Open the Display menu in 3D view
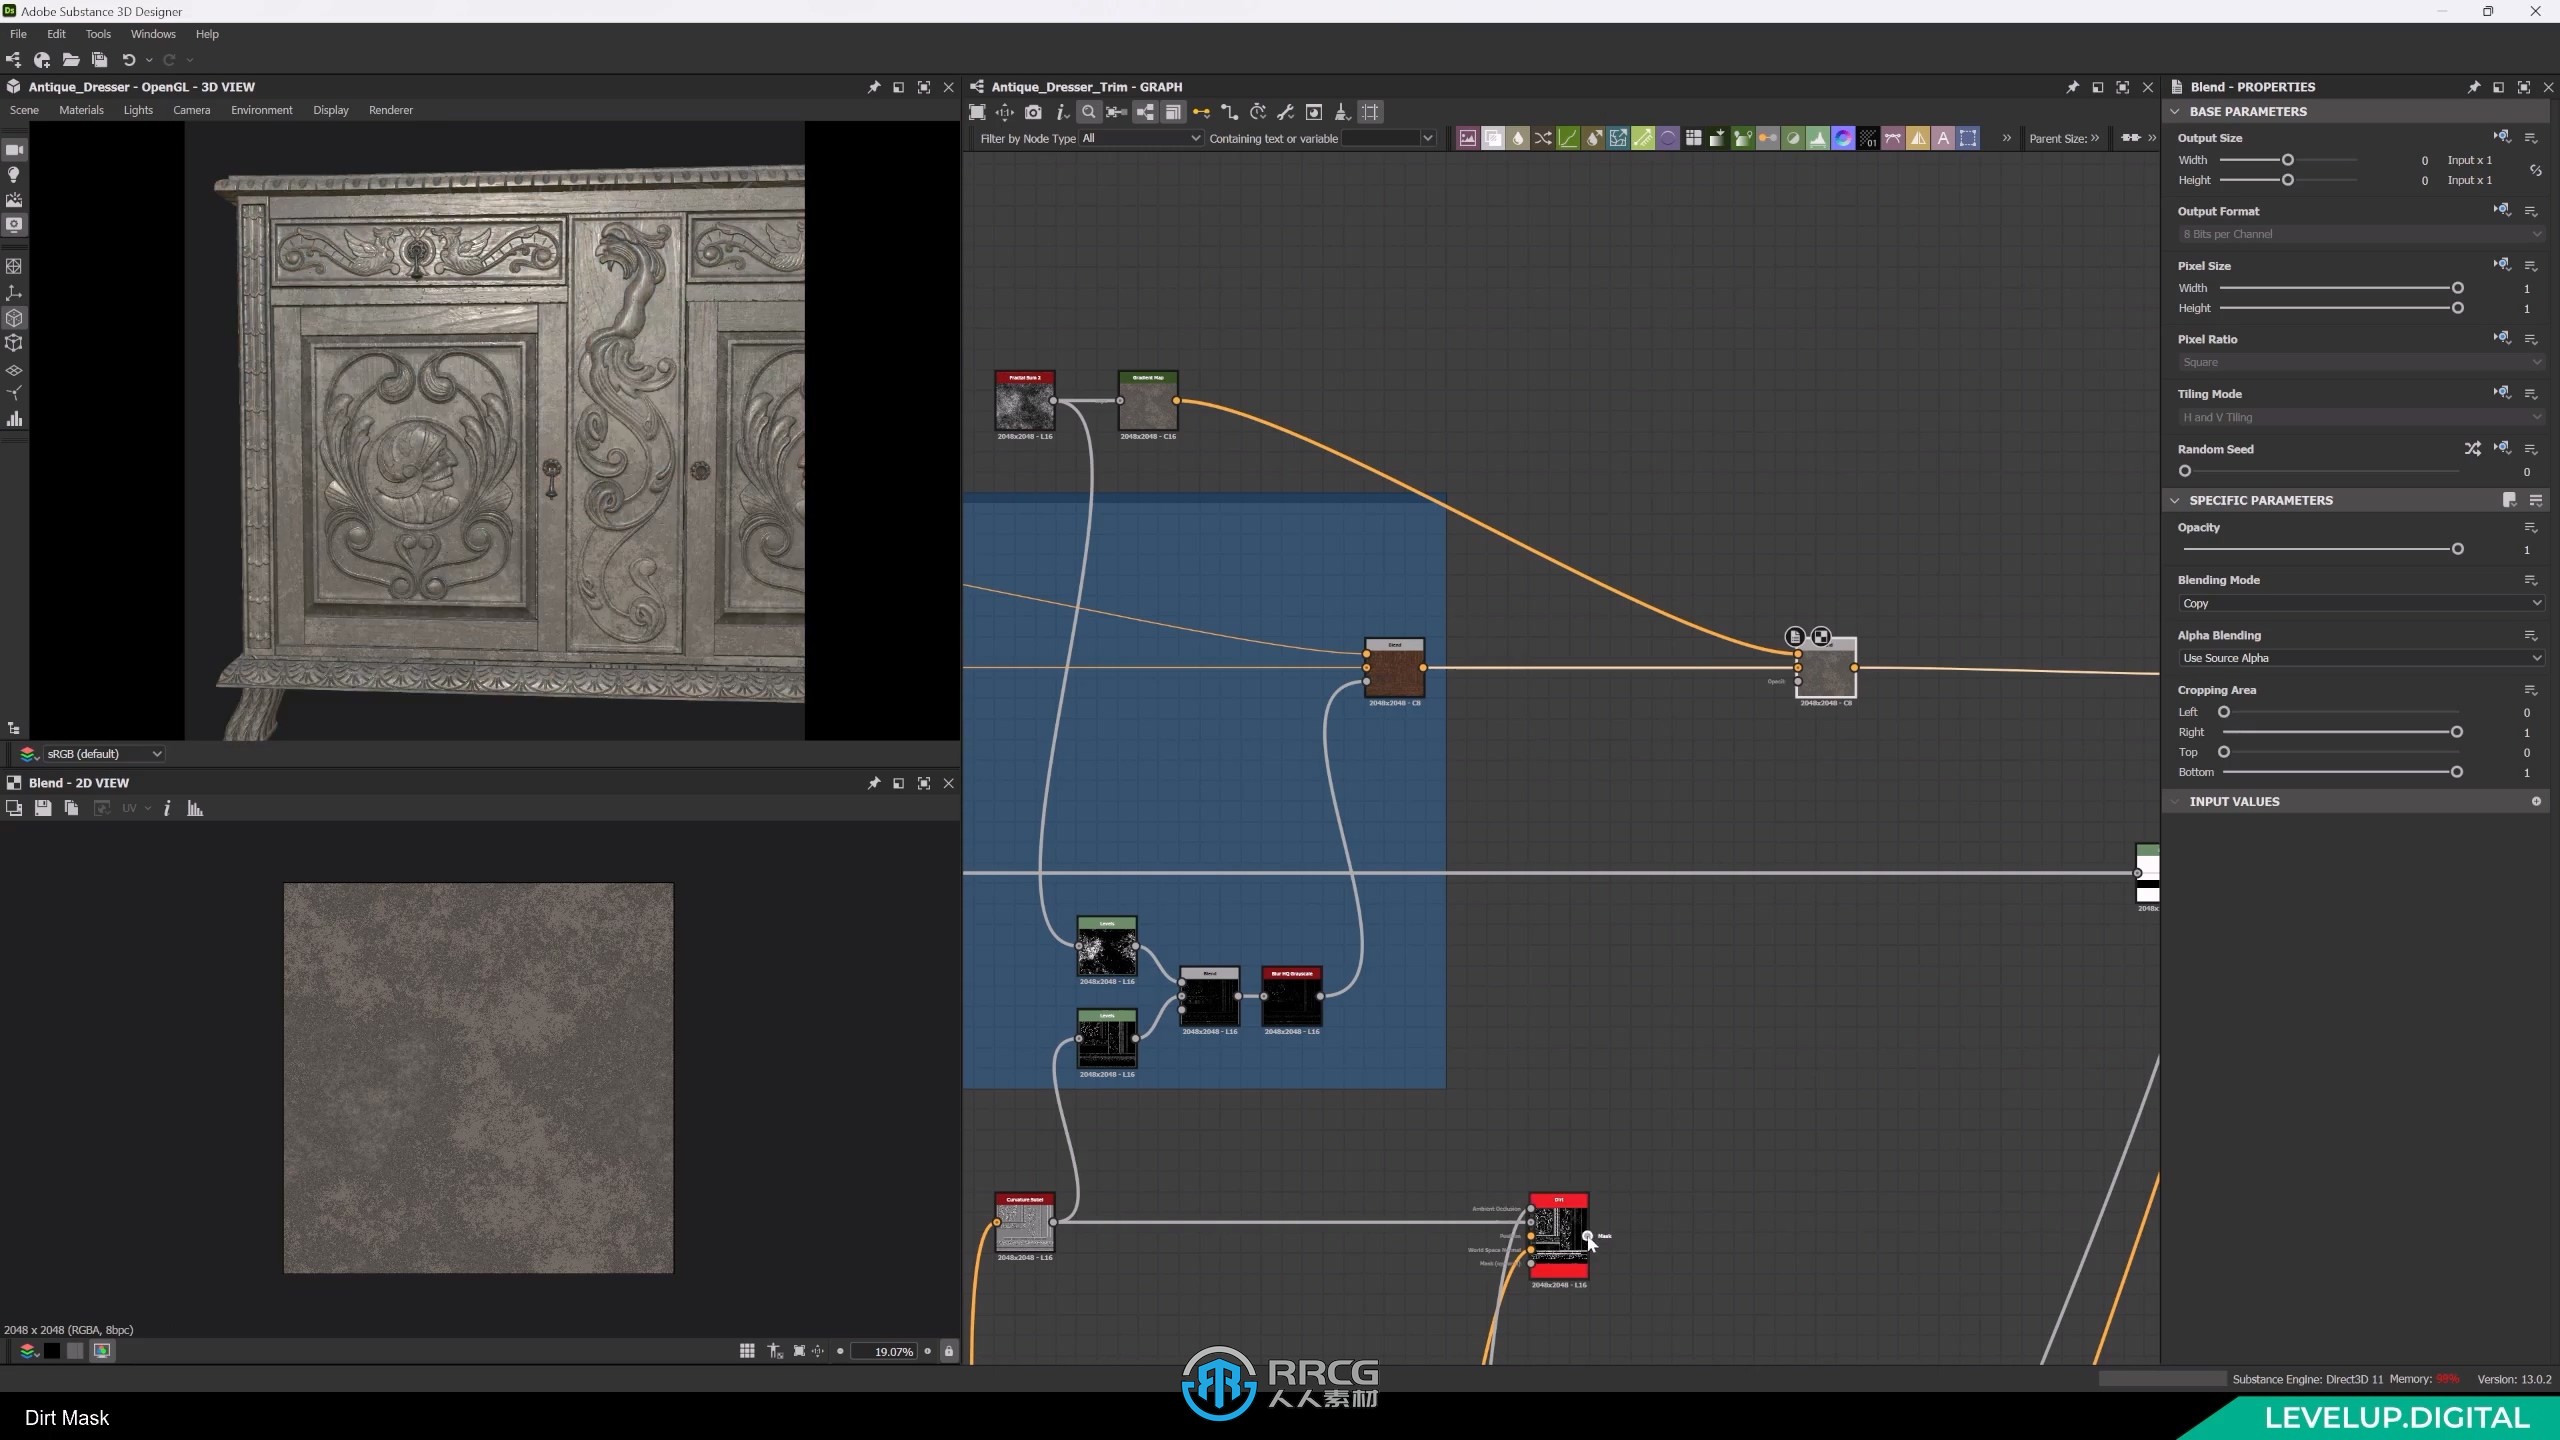The width and height of the screenshot is (2560, 1440). click(330, 110)
